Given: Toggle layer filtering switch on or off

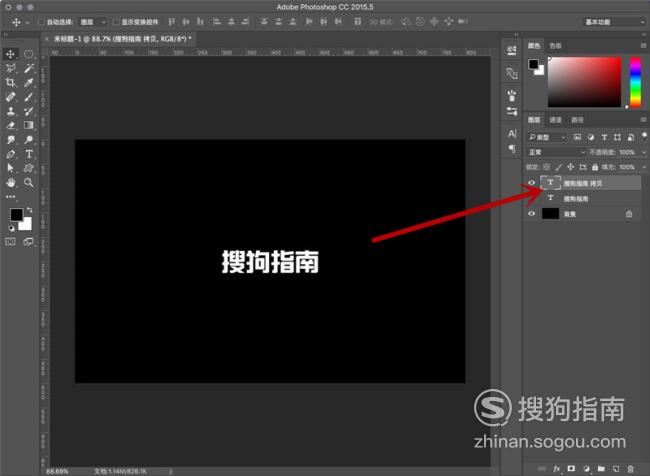Looking at the screenshot, I should tap(644, 136).
